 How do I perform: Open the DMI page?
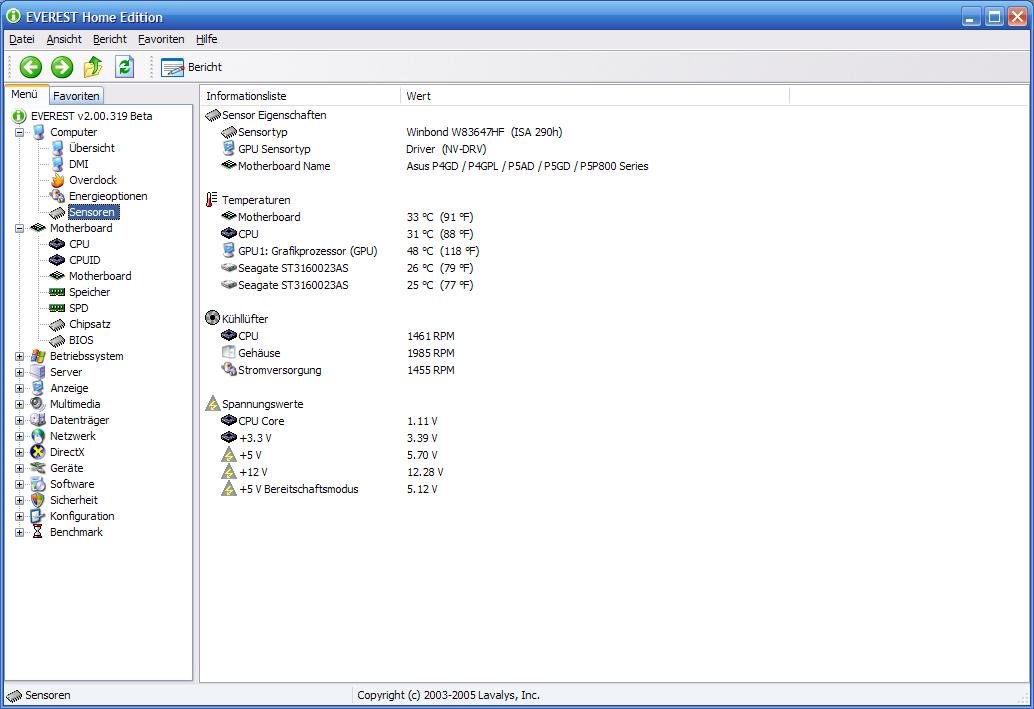click(78, 164)
